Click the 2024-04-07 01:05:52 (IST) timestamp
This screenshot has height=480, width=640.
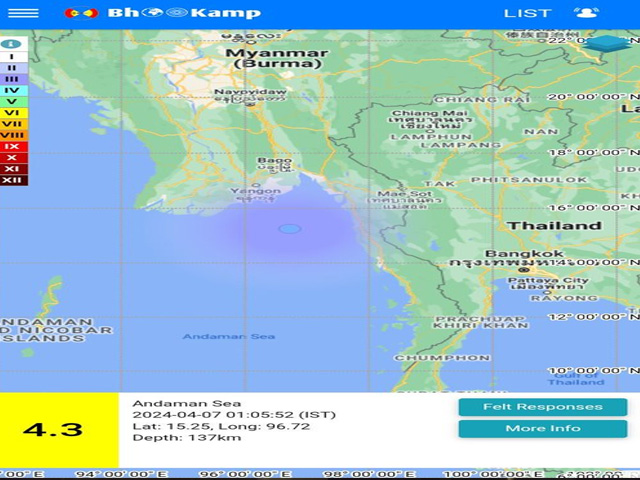point(234,415)
